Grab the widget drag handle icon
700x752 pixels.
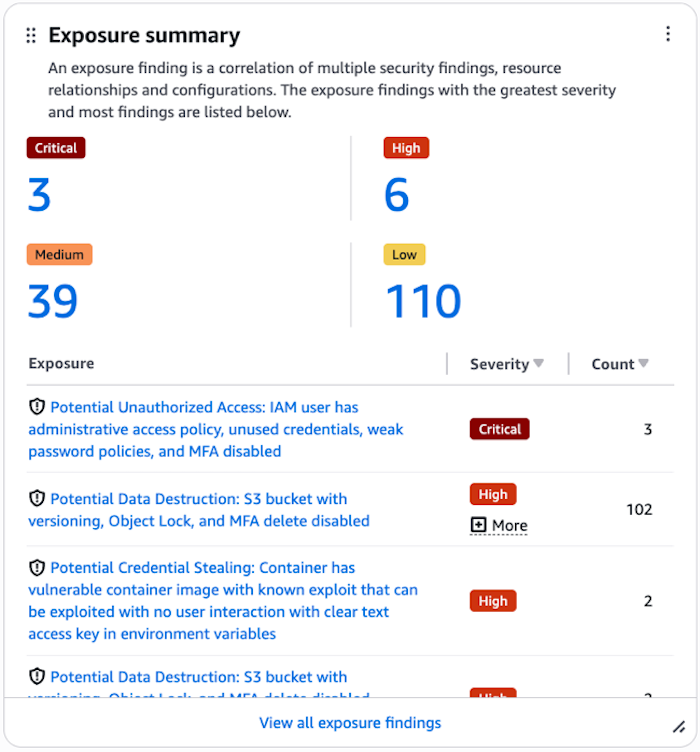[x=31, y=36]
